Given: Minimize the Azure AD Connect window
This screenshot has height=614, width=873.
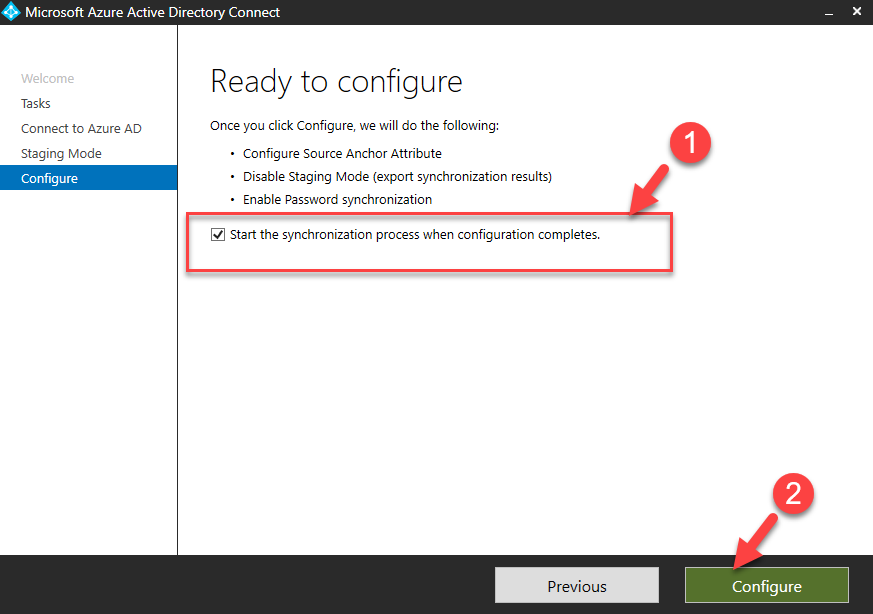Looking at the screenshot, I should 829,12.
